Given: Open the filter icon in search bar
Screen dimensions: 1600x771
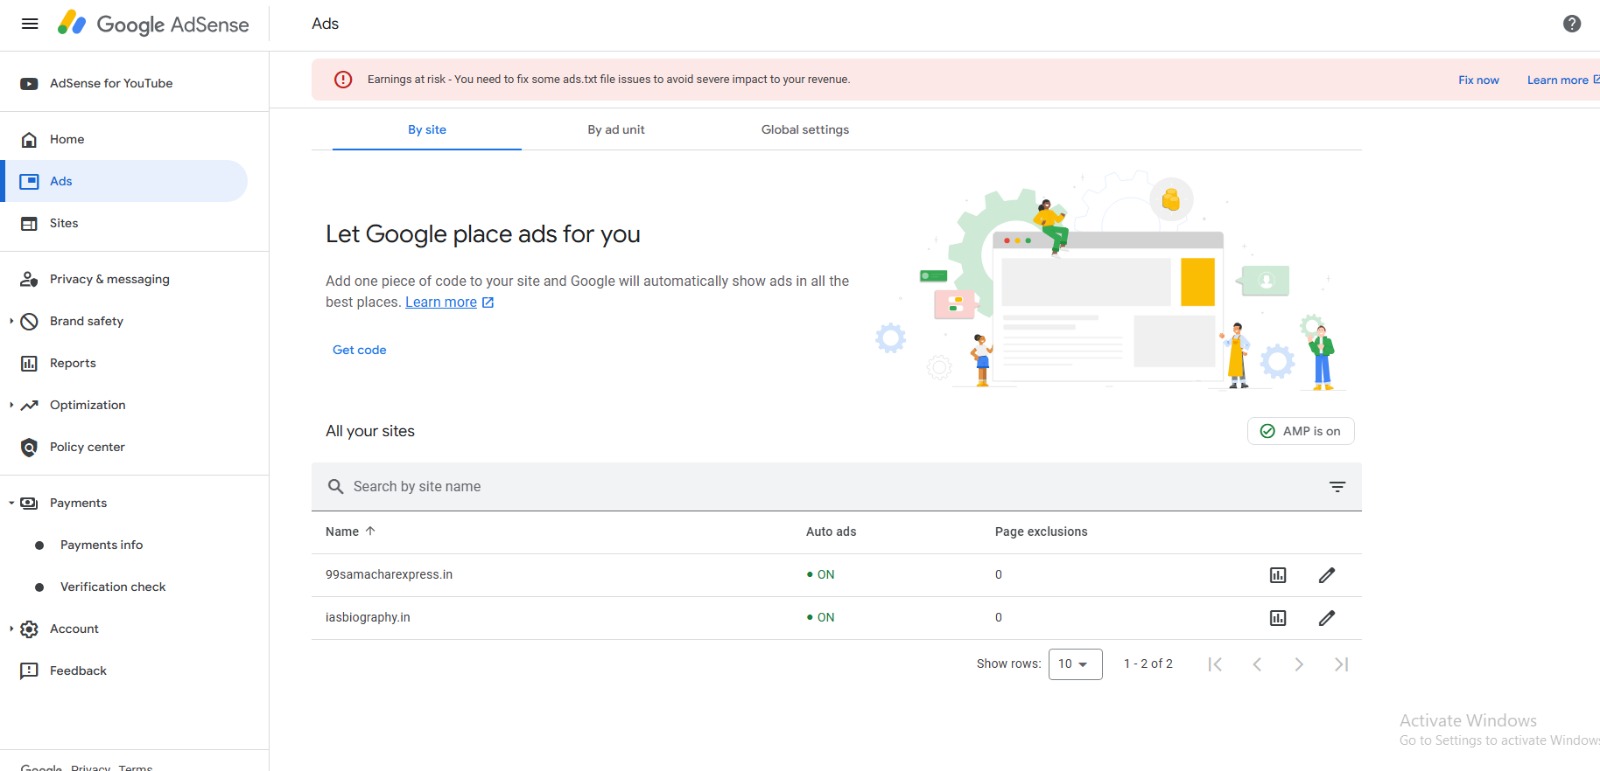Looking at the screenshot, I should pyautogui.click(x=1337, y=487).
